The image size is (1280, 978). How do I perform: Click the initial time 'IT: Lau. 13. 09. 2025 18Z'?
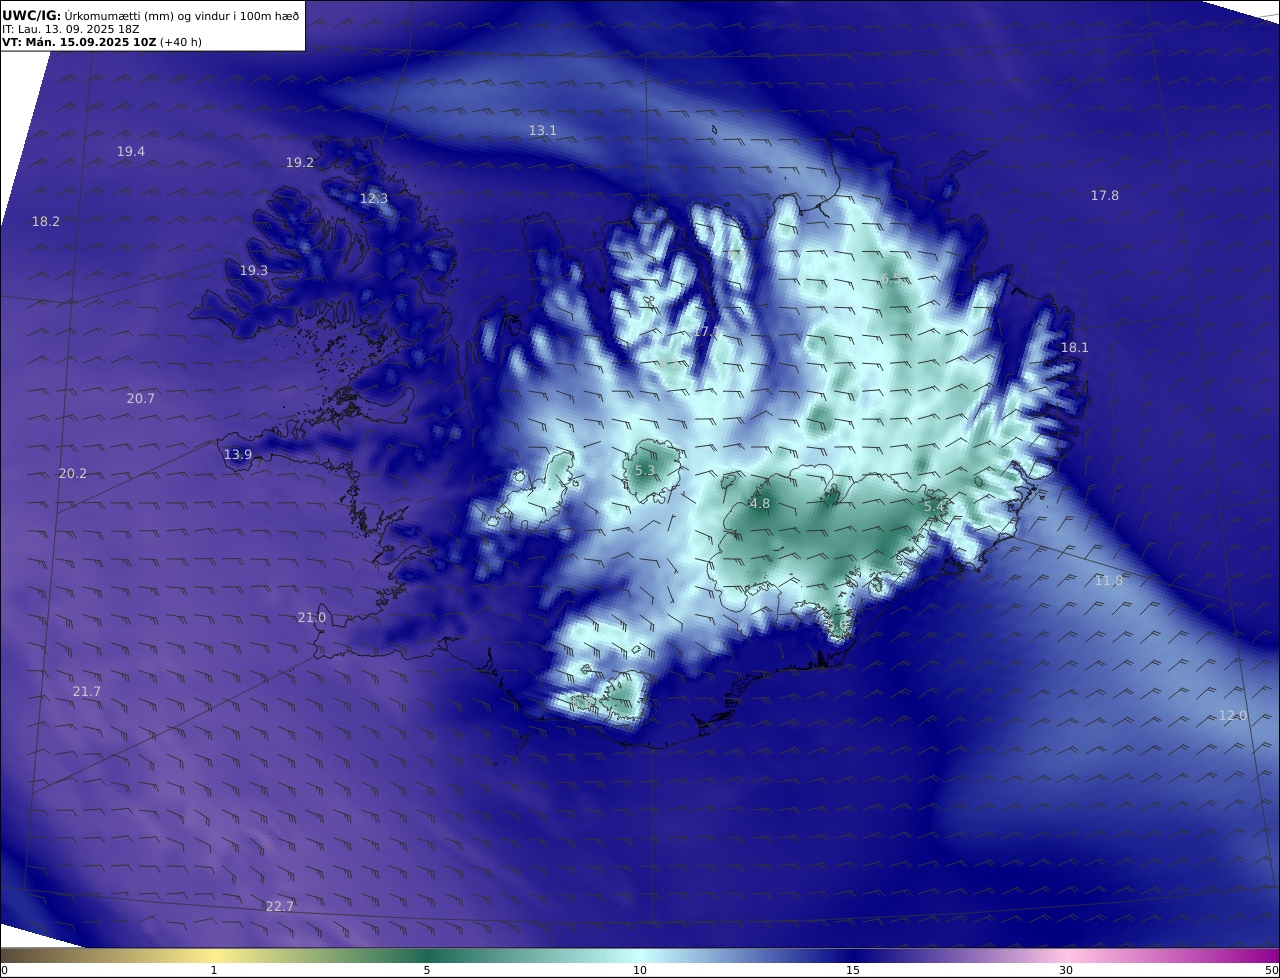click(71, 29)
